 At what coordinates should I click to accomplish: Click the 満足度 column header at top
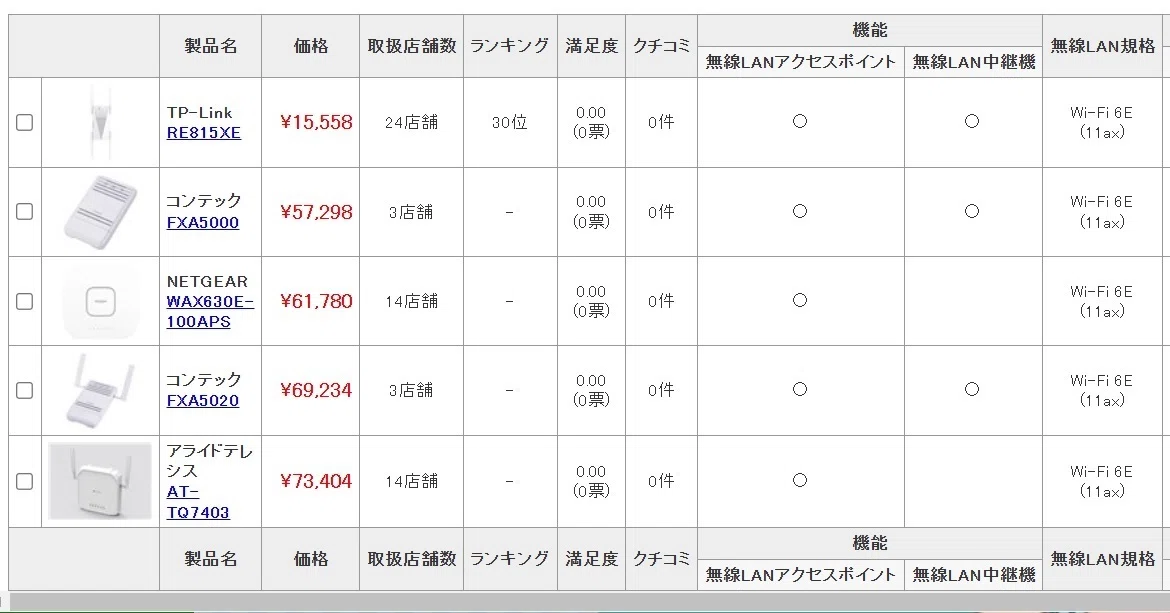[x=591, y=46]
